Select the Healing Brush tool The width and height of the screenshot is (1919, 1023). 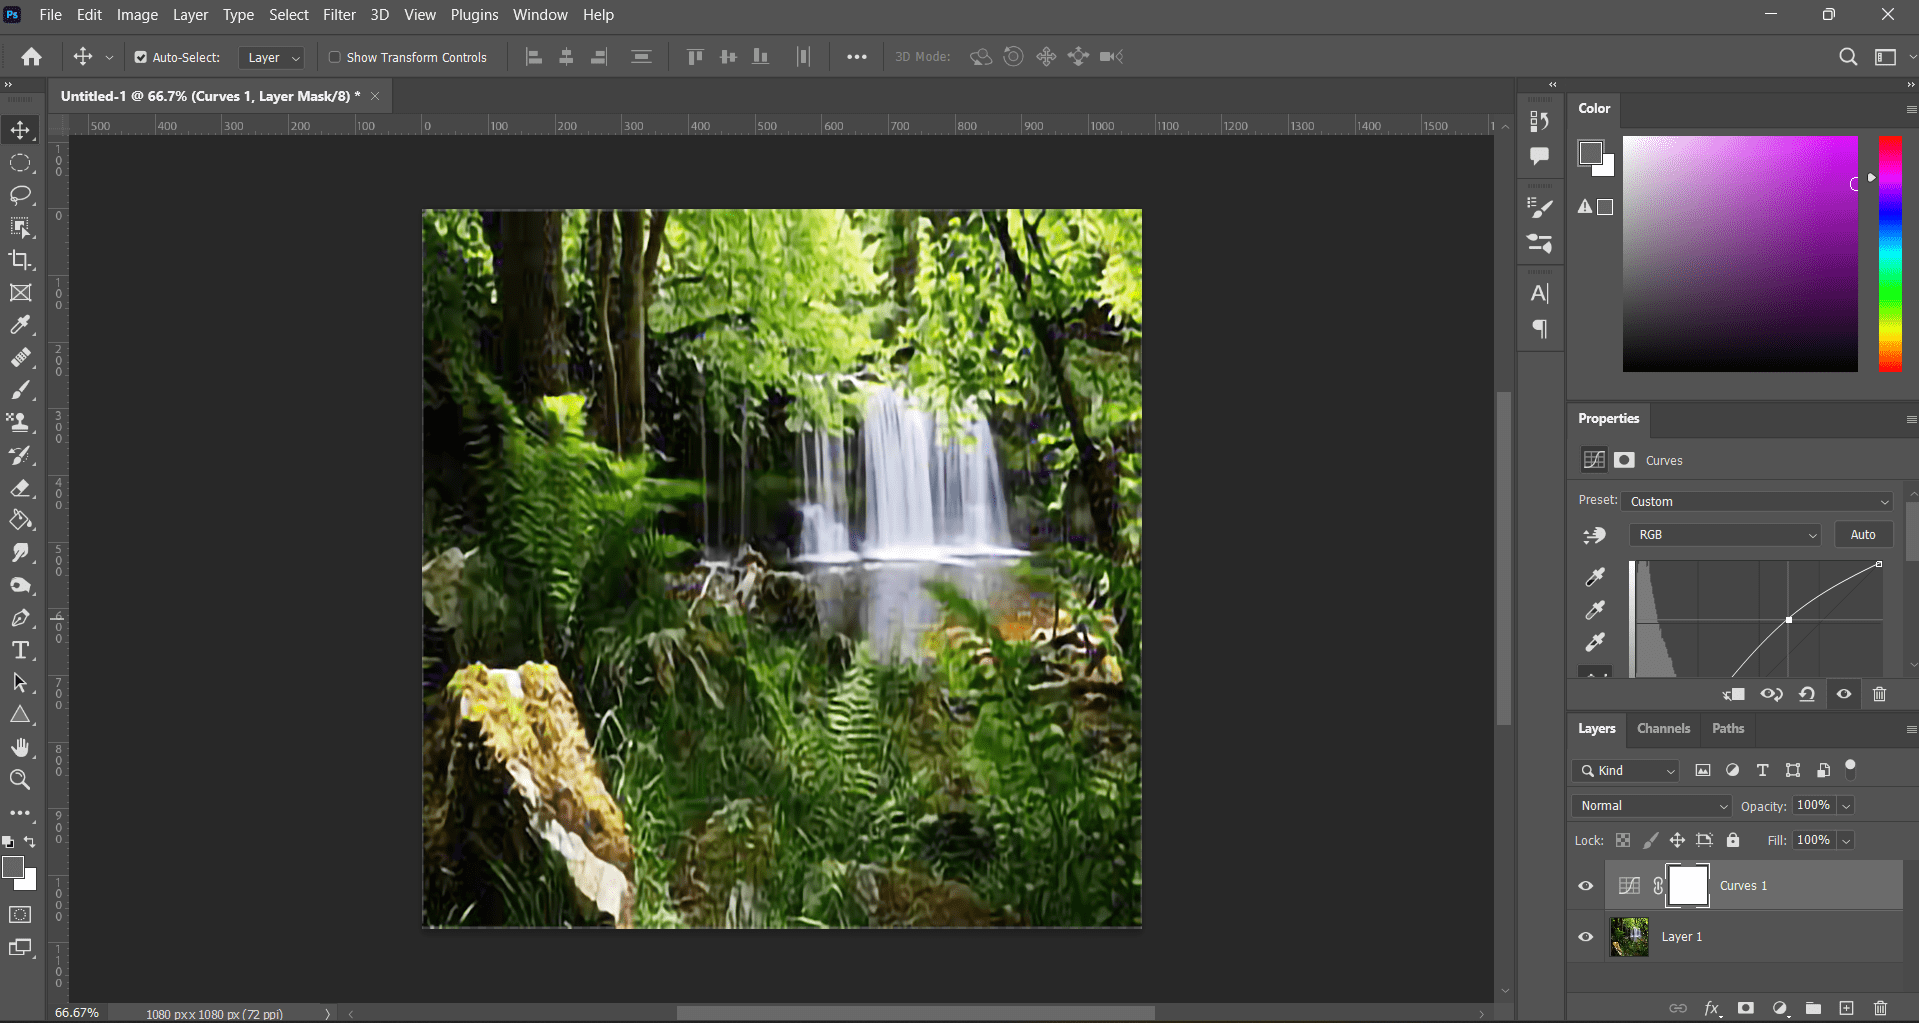coord(21,358)
